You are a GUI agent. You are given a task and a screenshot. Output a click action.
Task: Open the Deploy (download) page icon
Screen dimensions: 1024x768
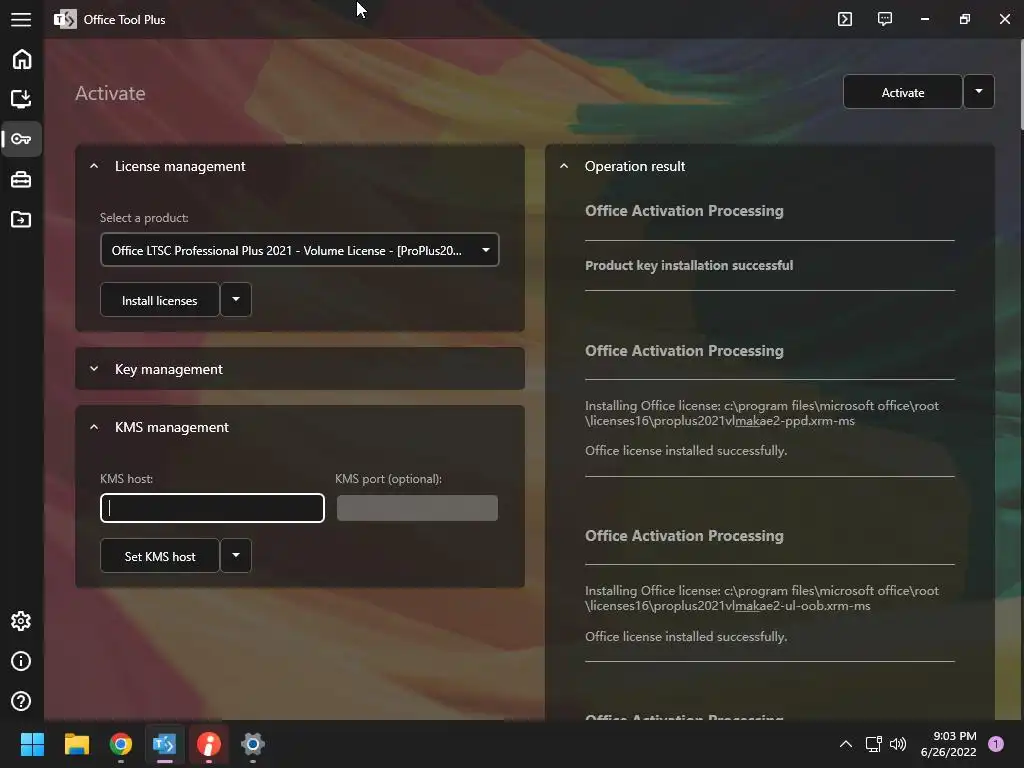pos(22,99)
